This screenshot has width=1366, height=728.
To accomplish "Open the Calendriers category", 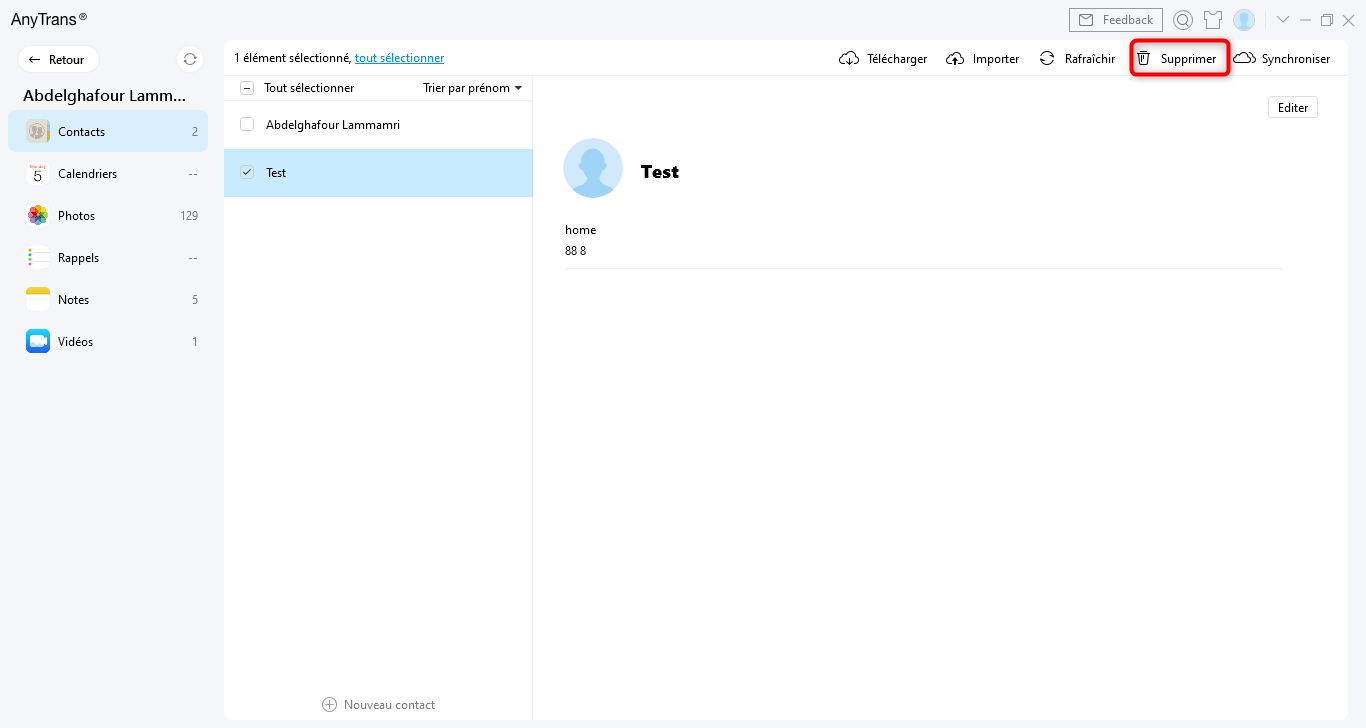I will 108,173.
